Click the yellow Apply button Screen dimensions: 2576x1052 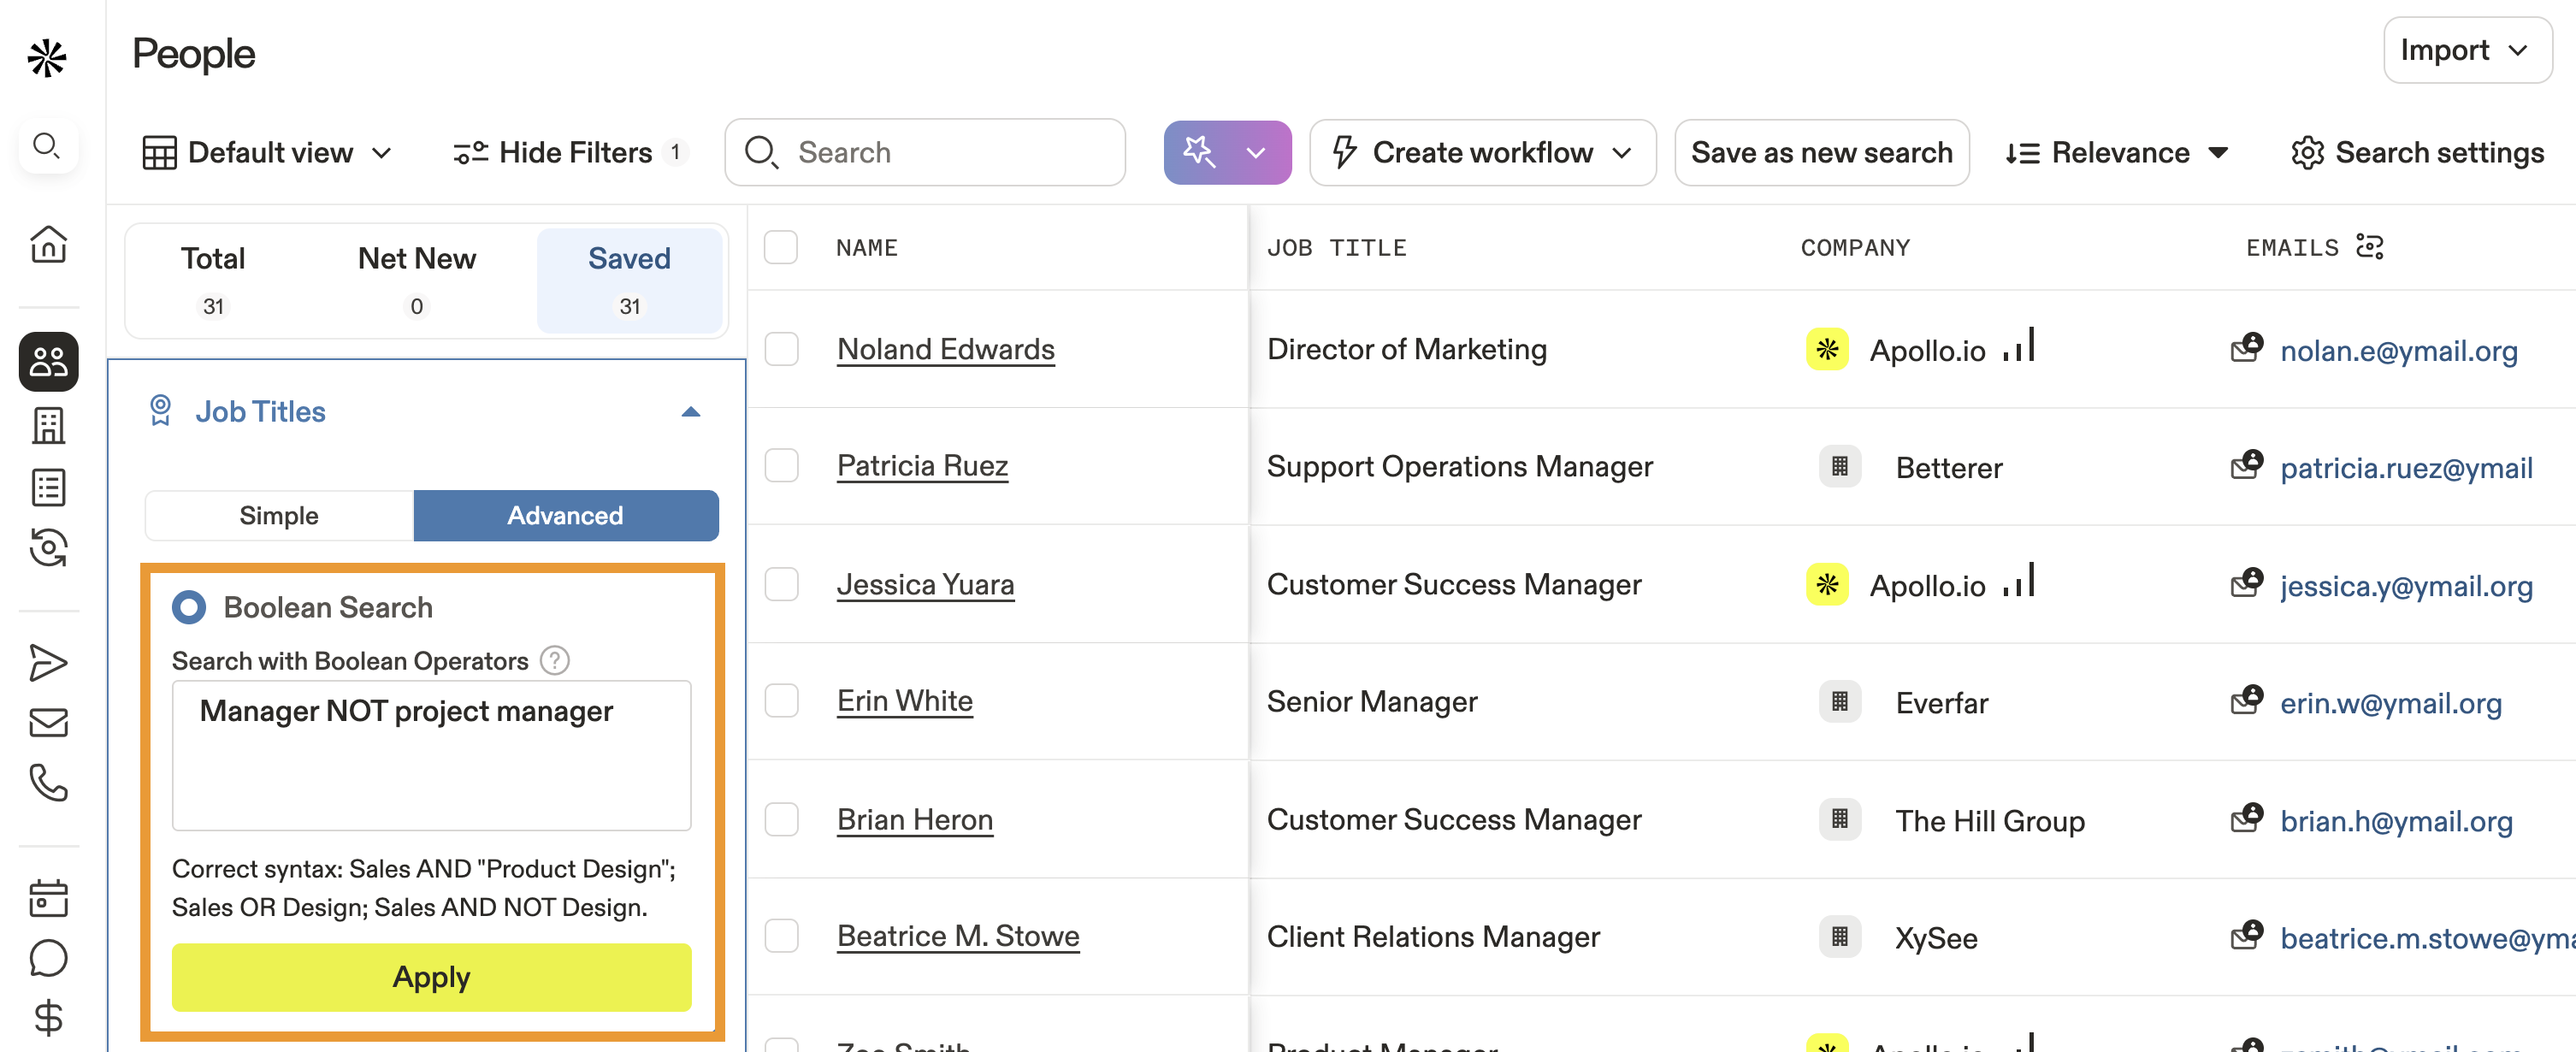coord(431,977)
